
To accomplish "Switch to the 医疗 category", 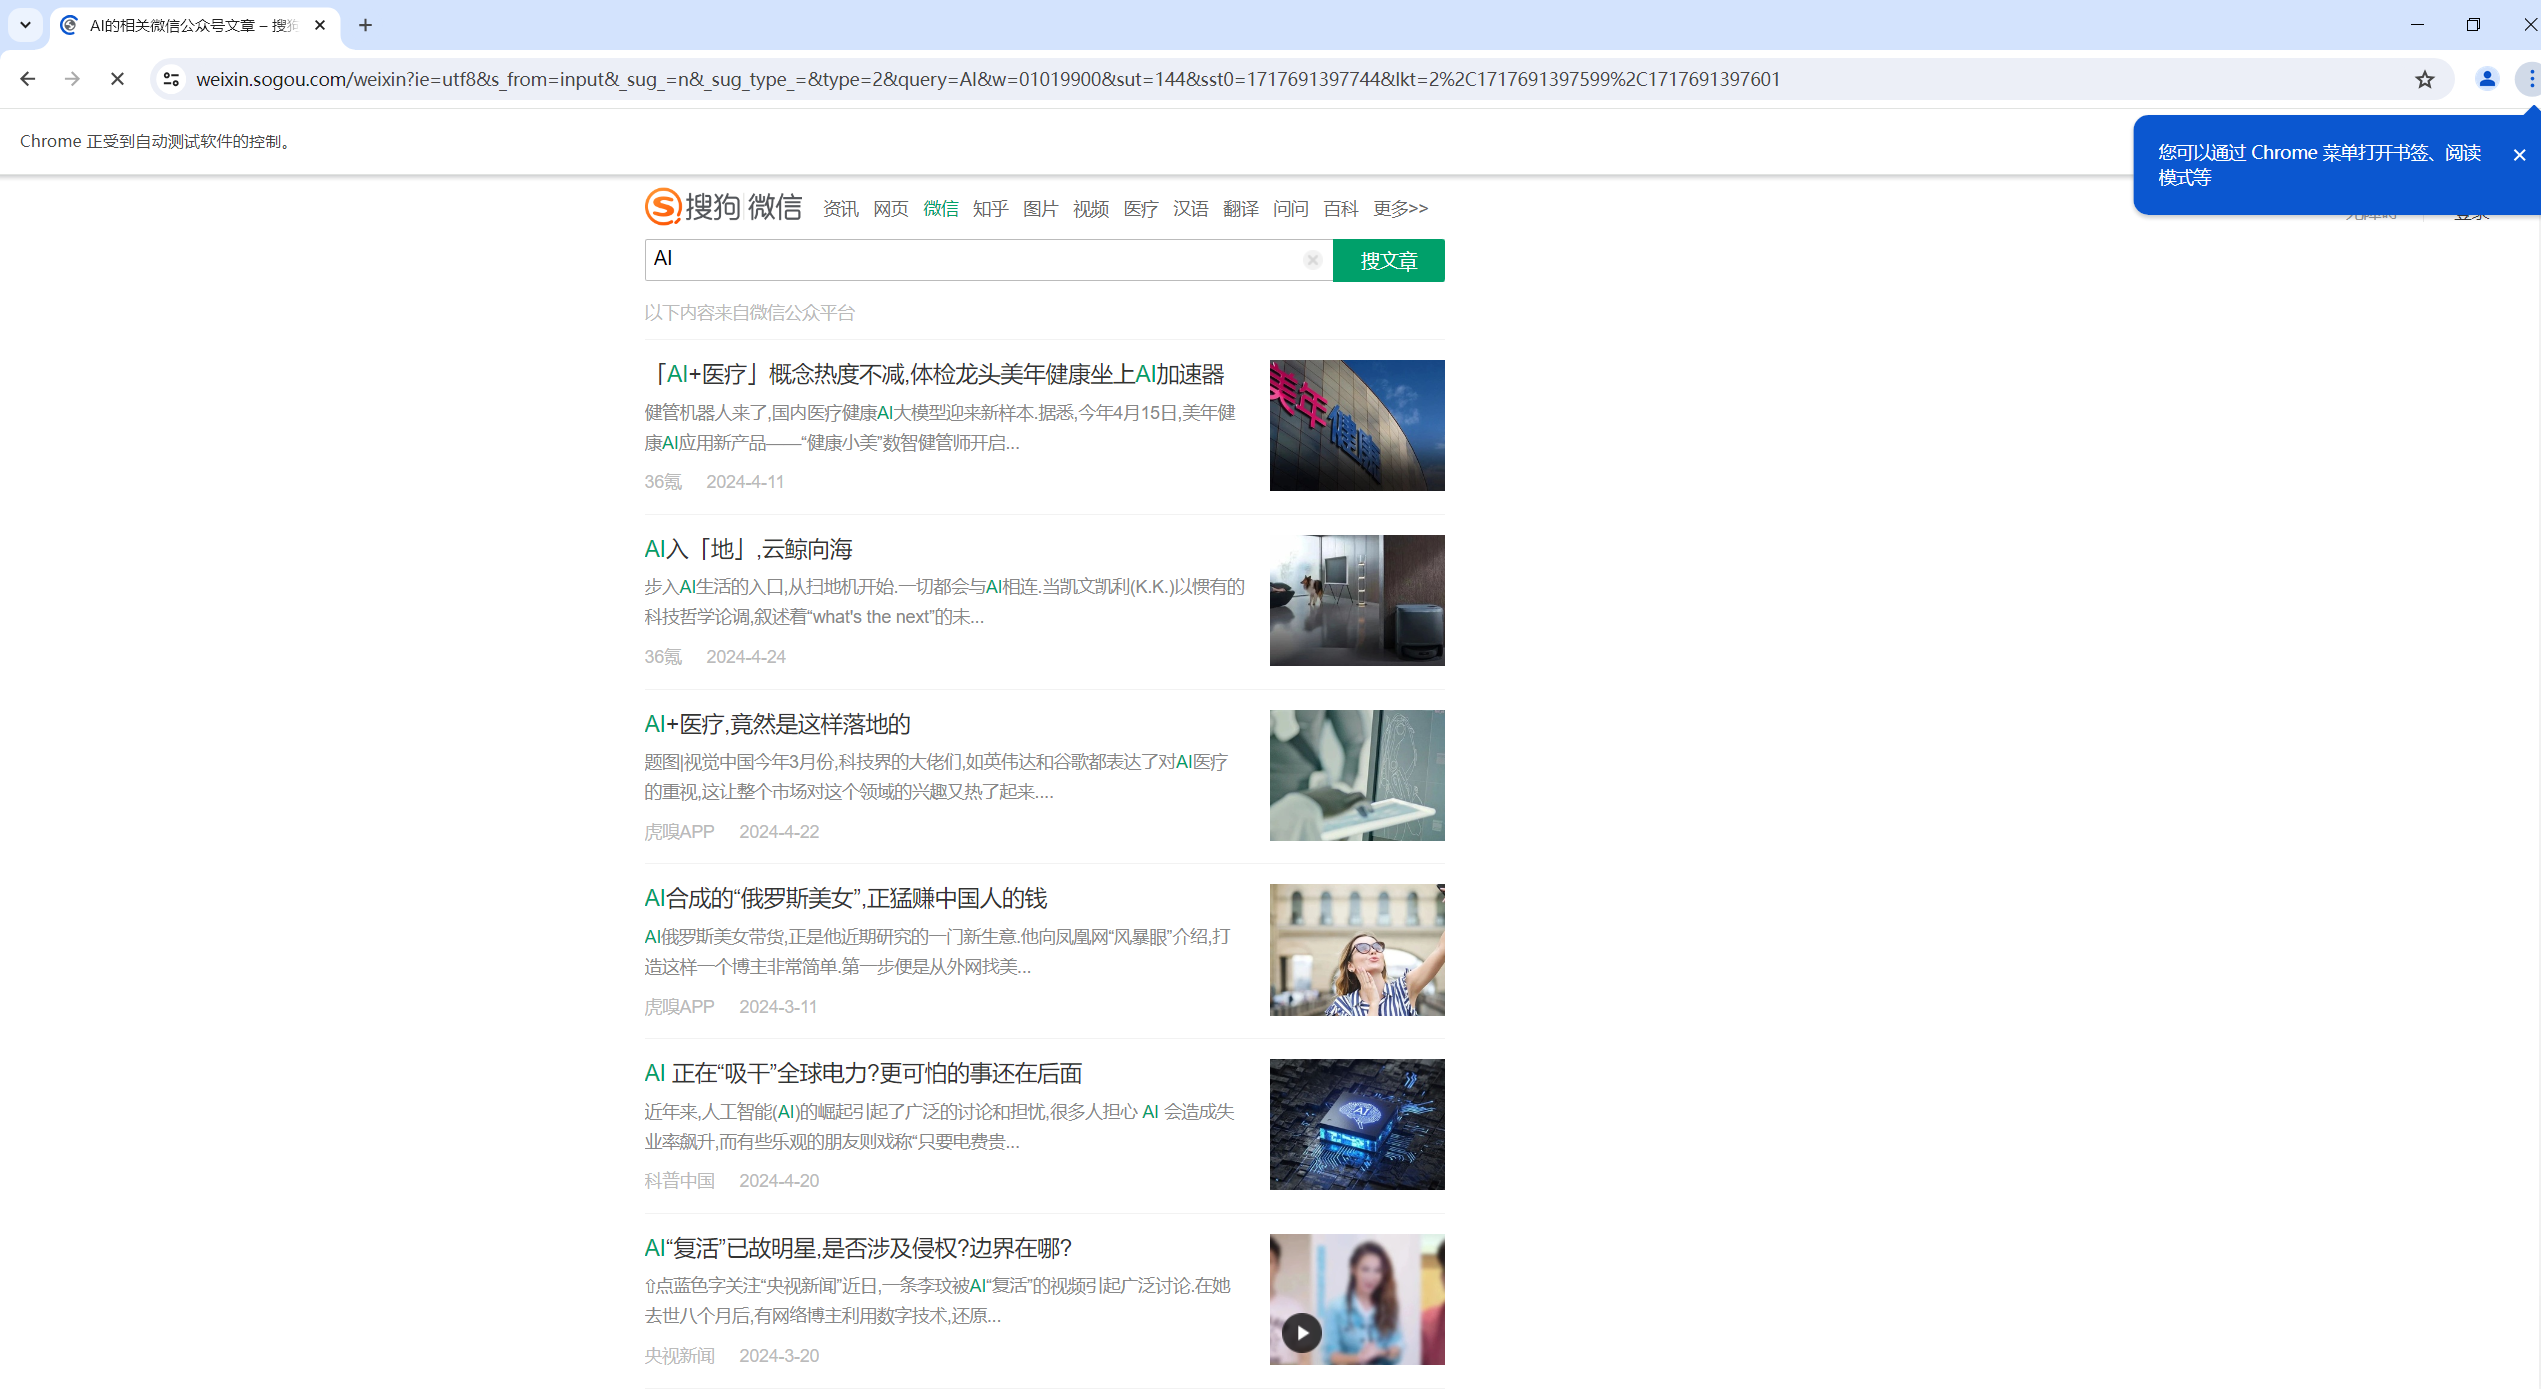I will click(x=1140, y=208).
